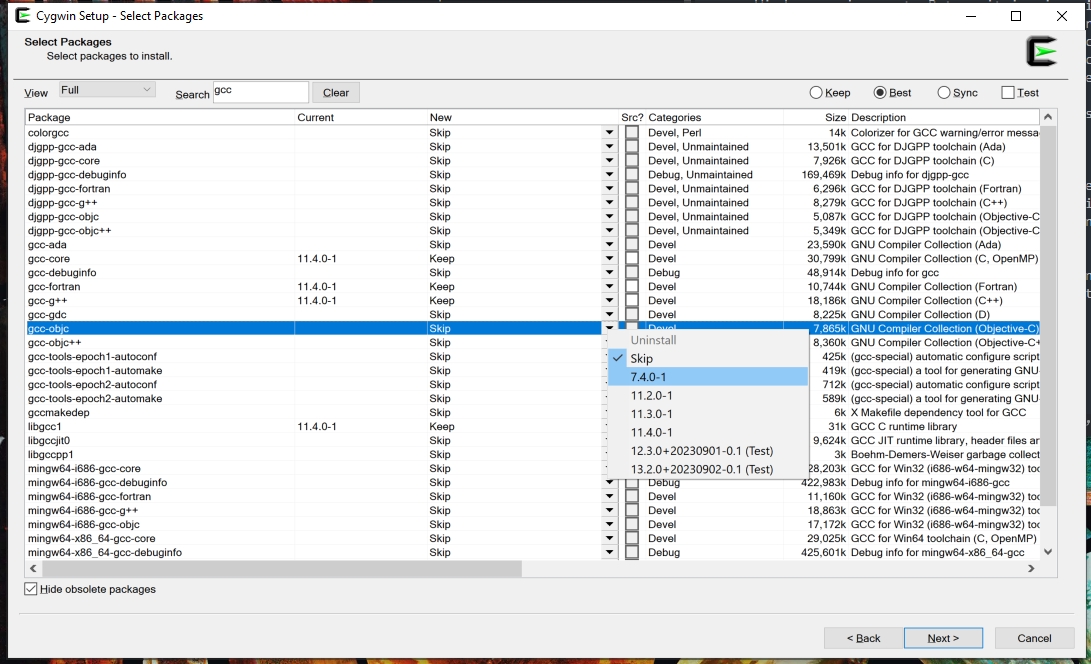This screenshot has height=664, width=1091.
Task: Choose version 7.4.0-1 from the menu
Action: (708, 377)
